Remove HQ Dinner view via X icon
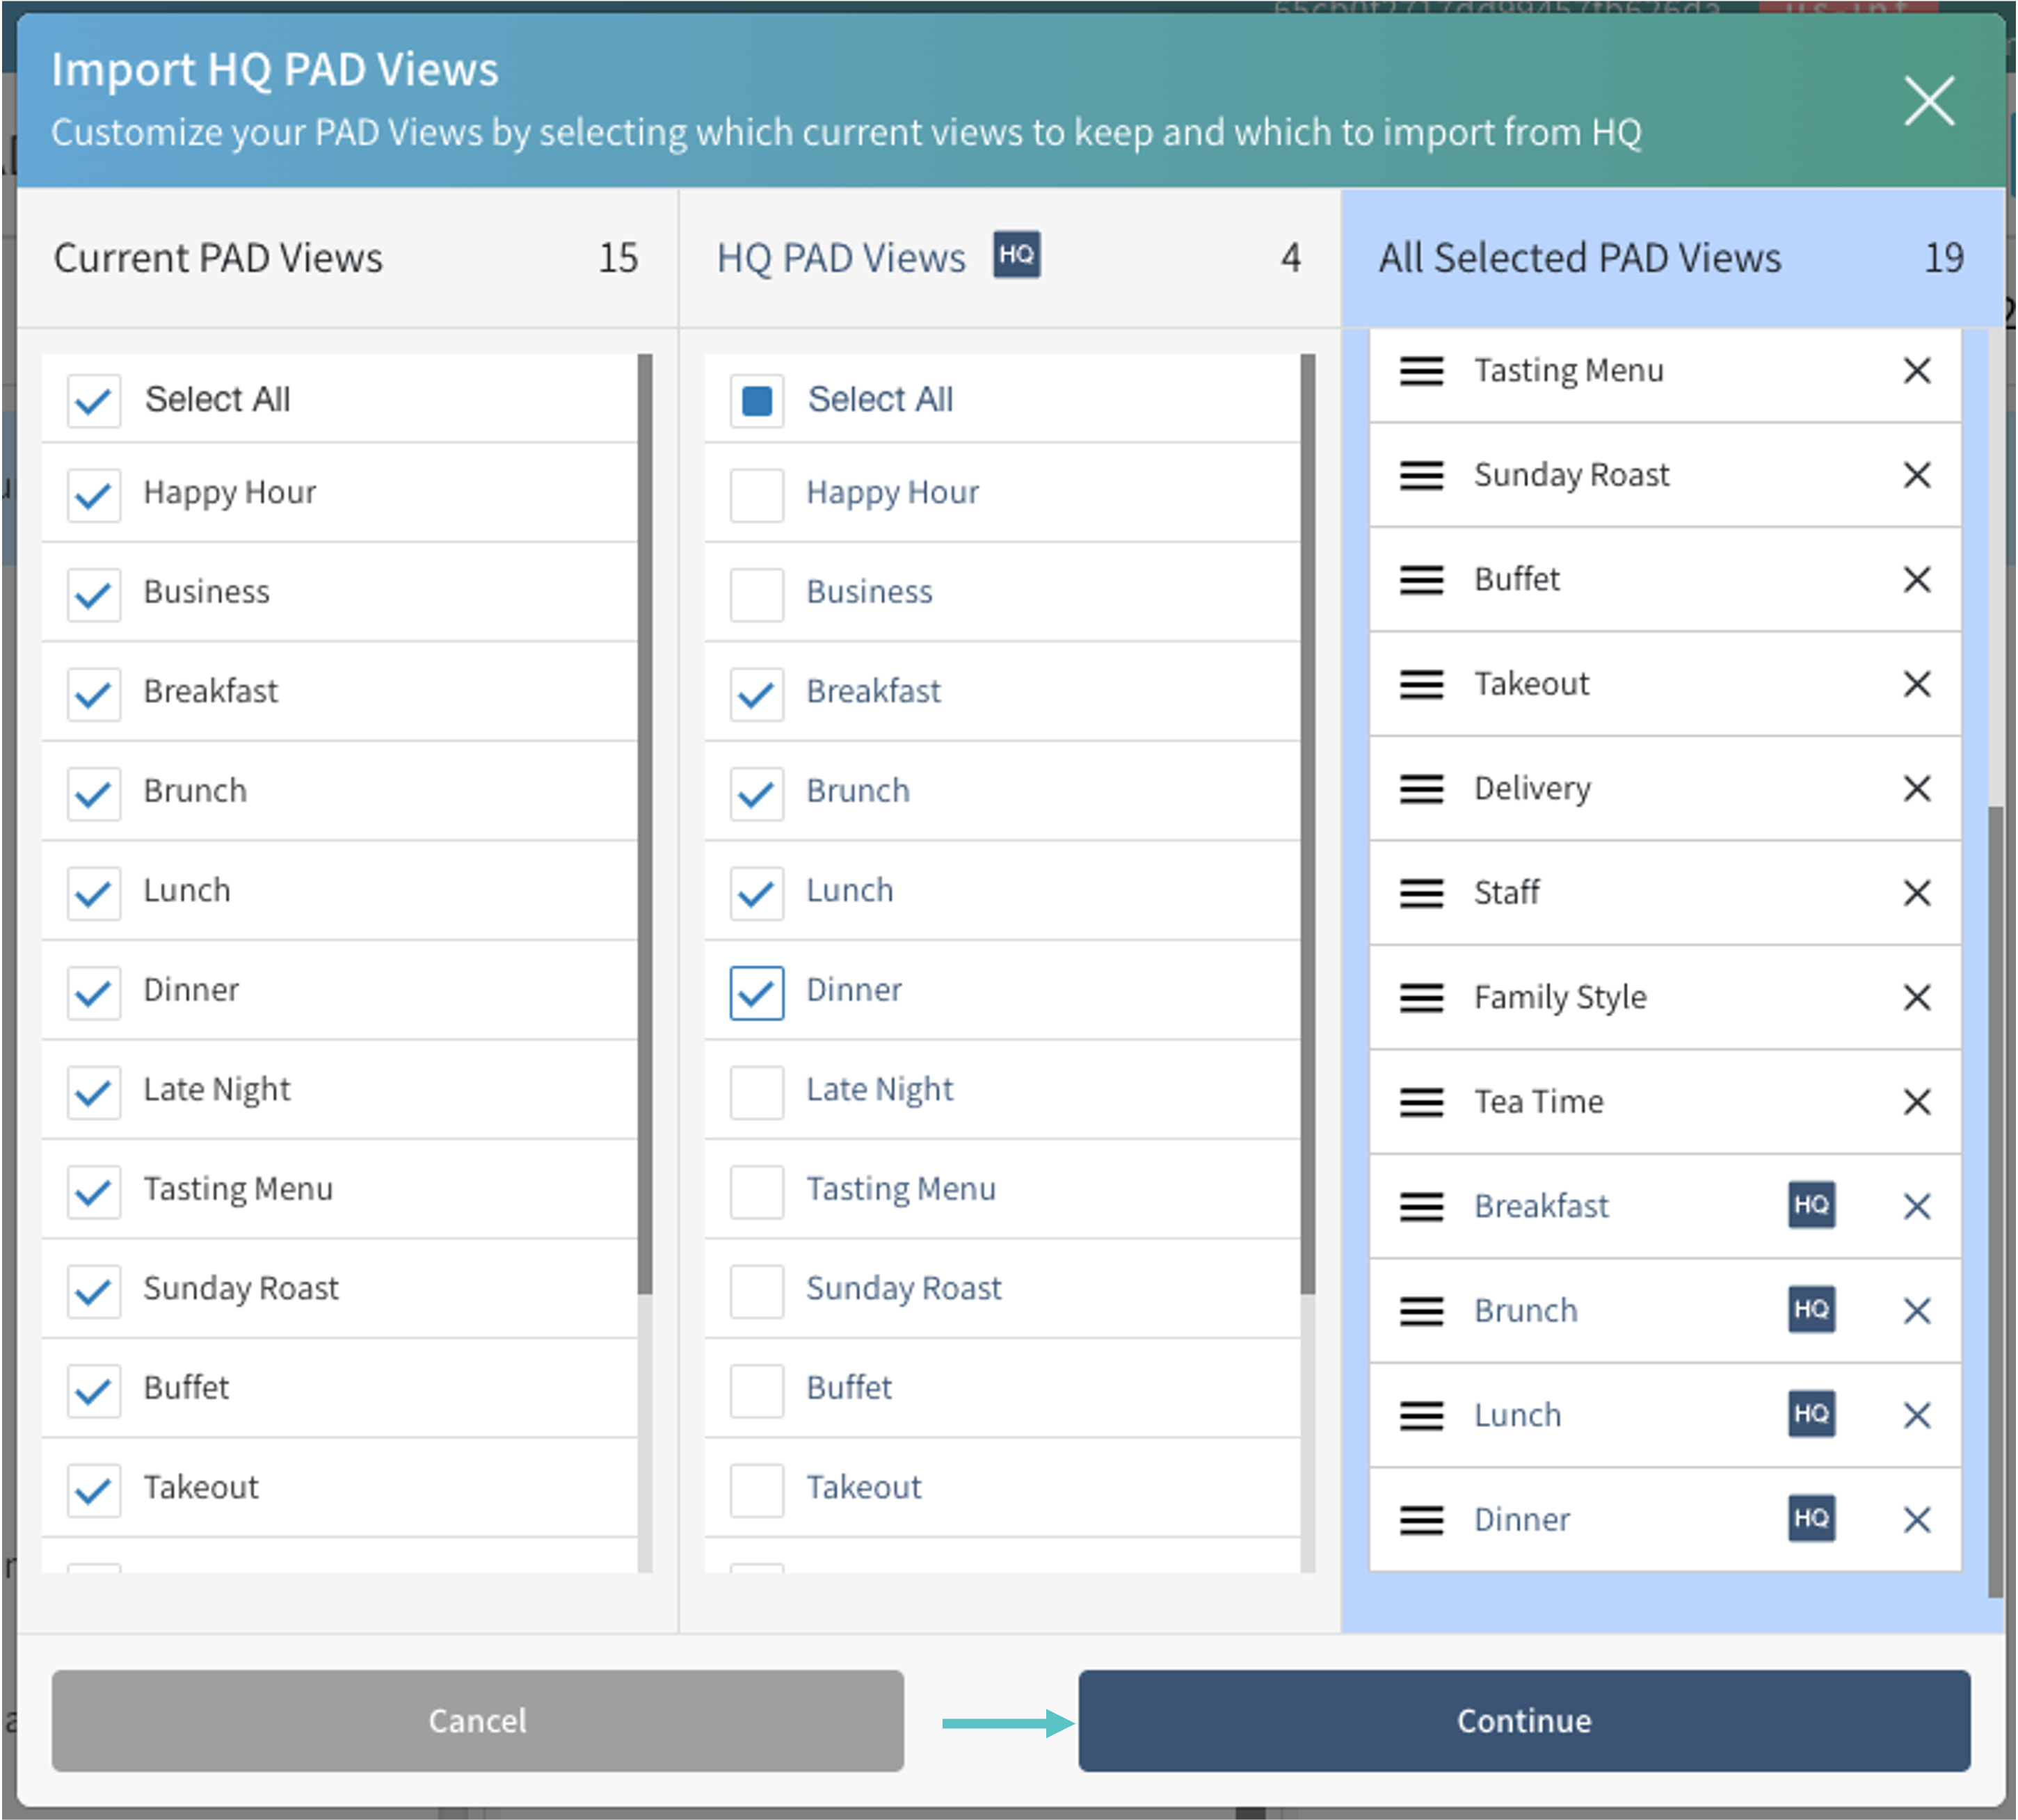Screen dimensions: 2018x1820 pos(1916,1520)
